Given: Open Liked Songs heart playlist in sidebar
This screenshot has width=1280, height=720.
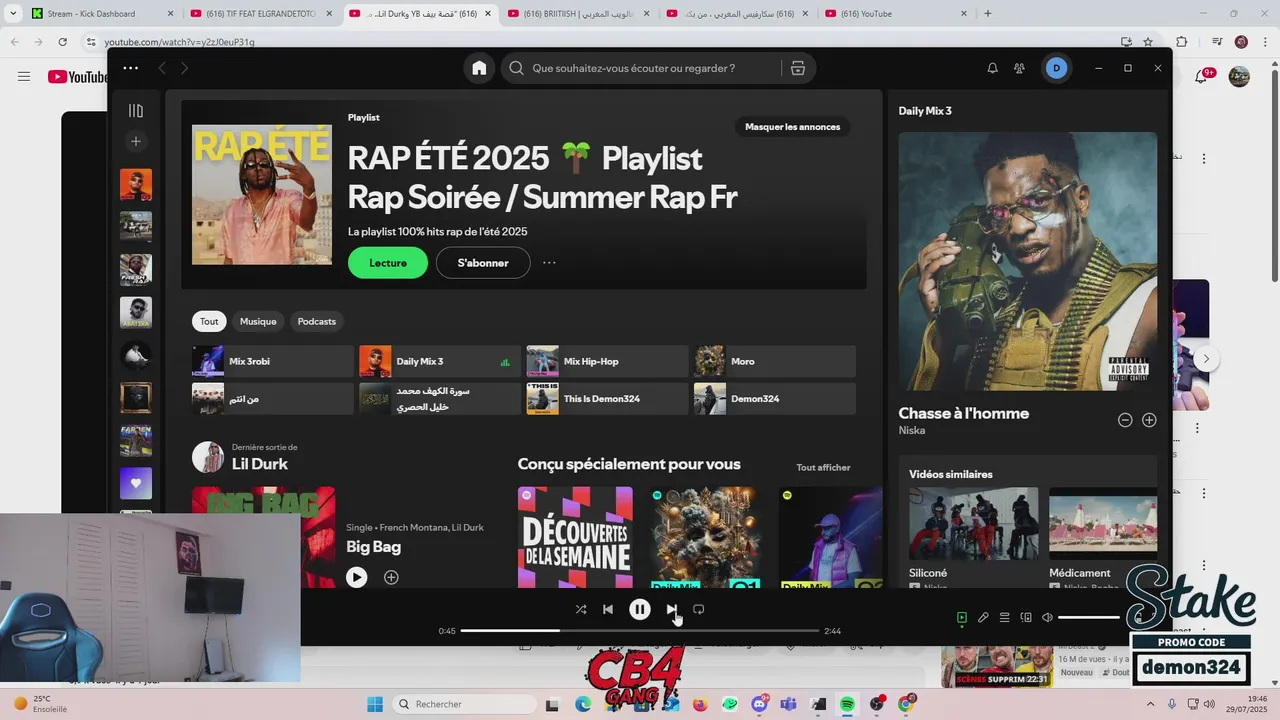Looking at the screenshot, I should pos(136,483).
